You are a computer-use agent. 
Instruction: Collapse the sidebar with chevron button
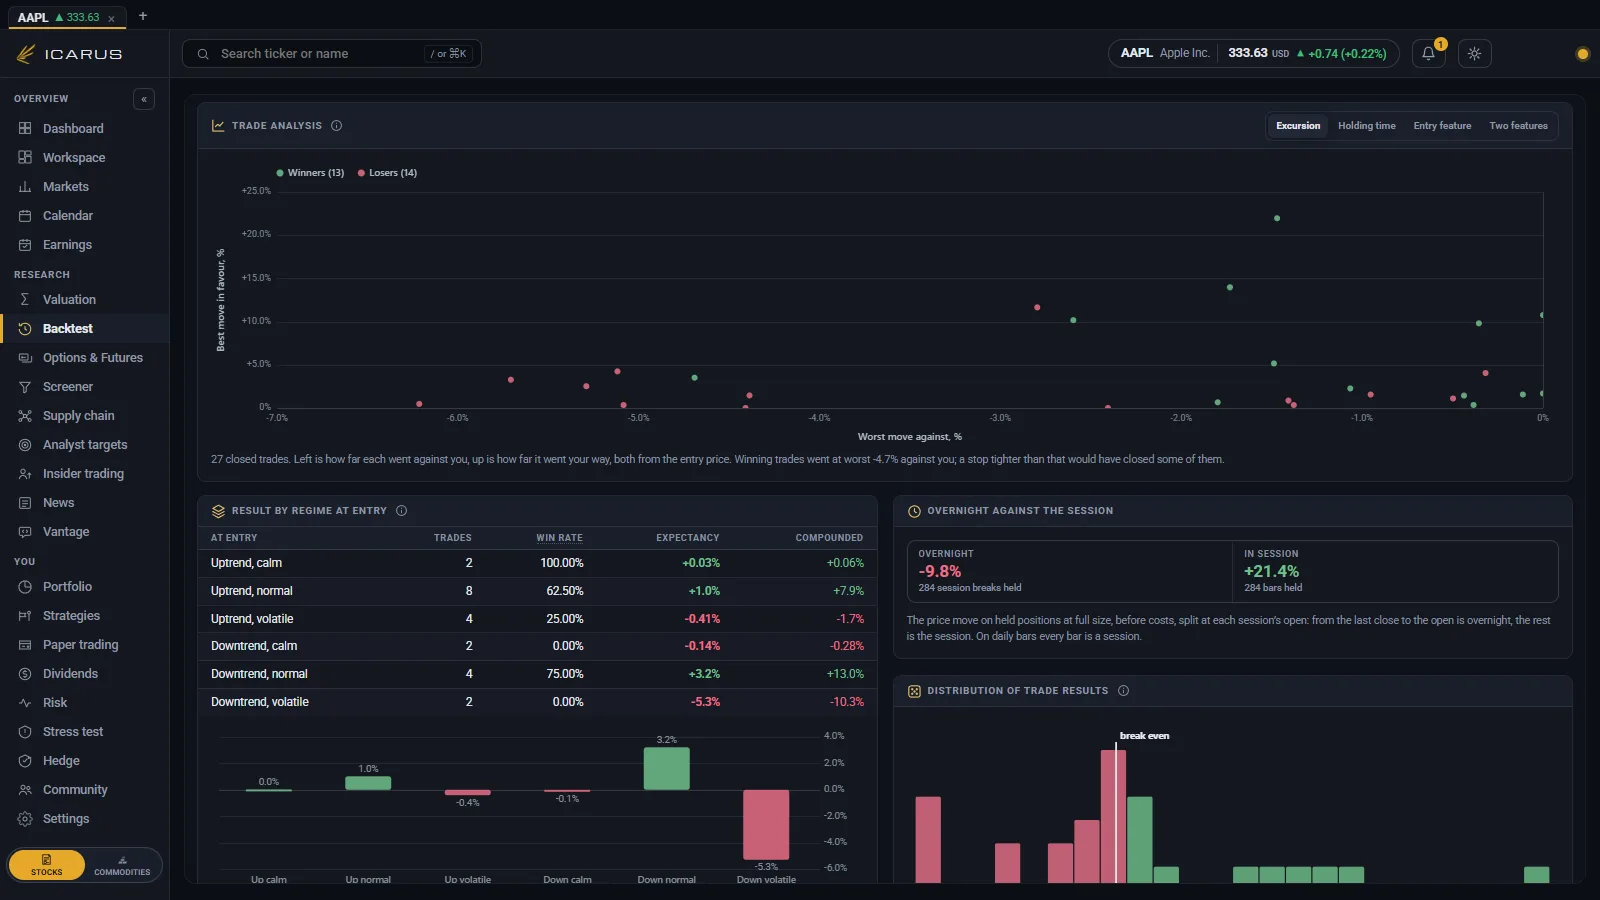pyautogui.click(x=144, y=99)
